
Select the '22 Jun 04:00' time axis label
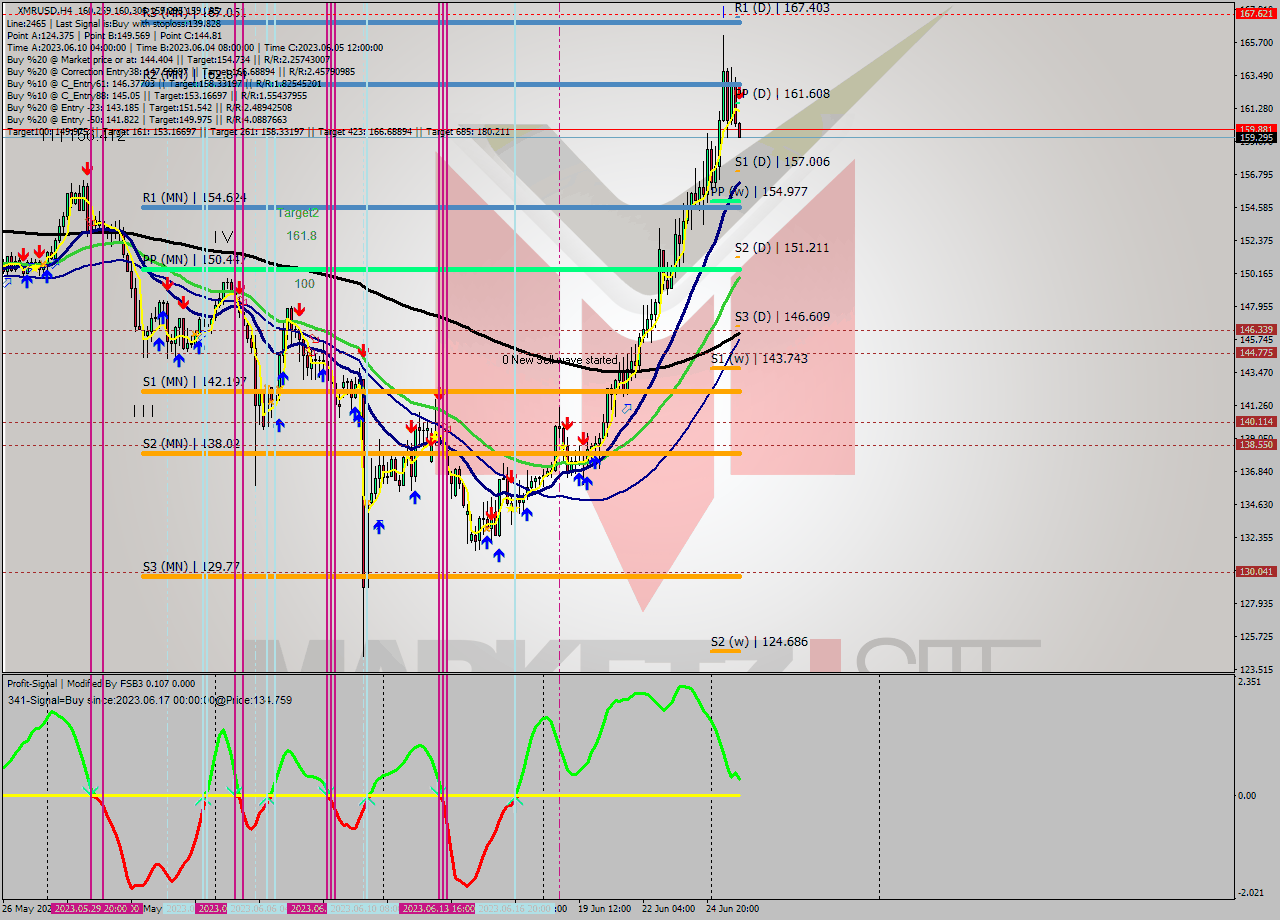669,909
